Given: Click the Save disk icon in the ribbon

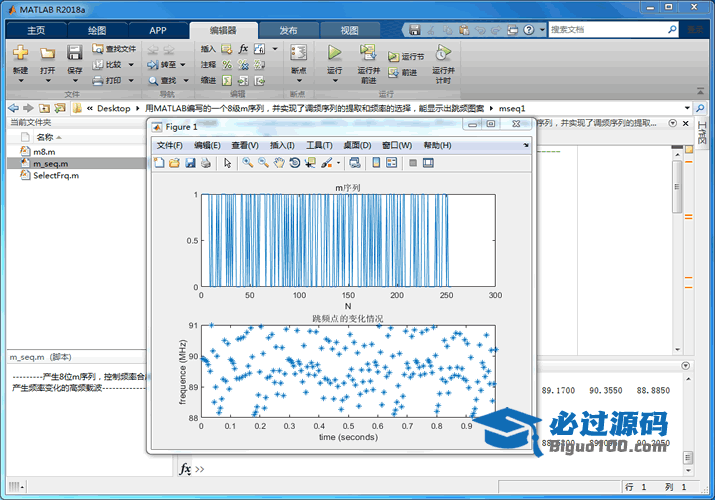Looking at the screenshot, I should click(74, 53).
